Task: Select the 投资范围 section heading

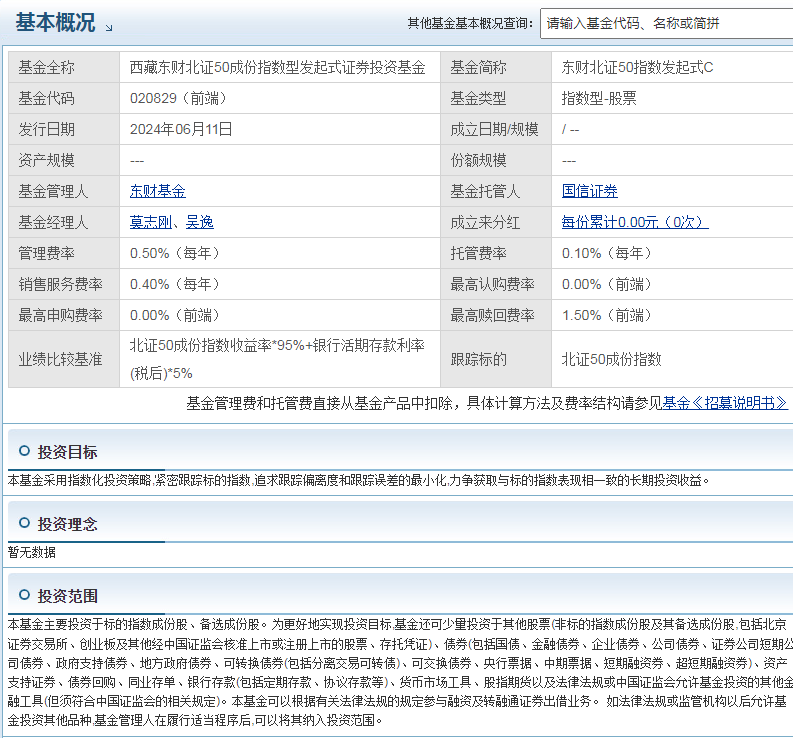Action: coord(67,596)
